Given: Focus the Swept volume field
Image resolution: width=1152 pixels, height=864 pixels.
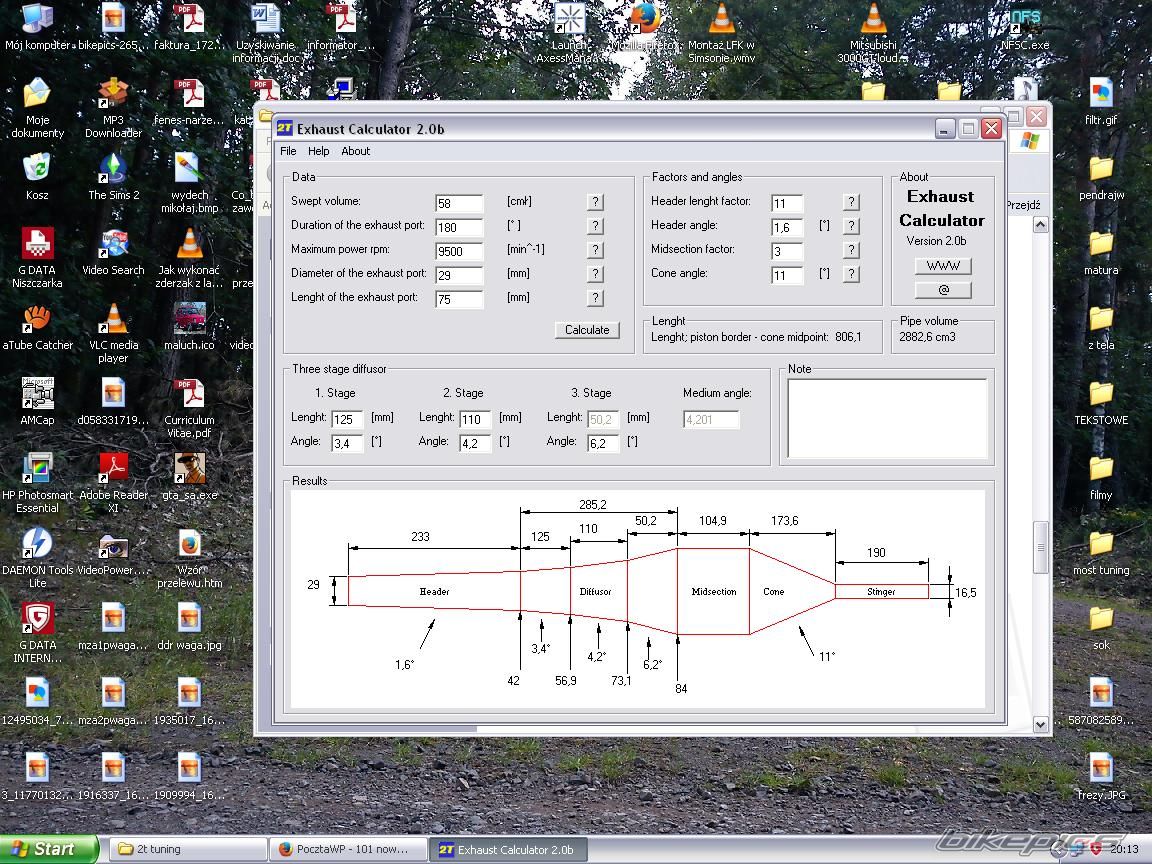Looking at the screenshot, I should 459,204.
